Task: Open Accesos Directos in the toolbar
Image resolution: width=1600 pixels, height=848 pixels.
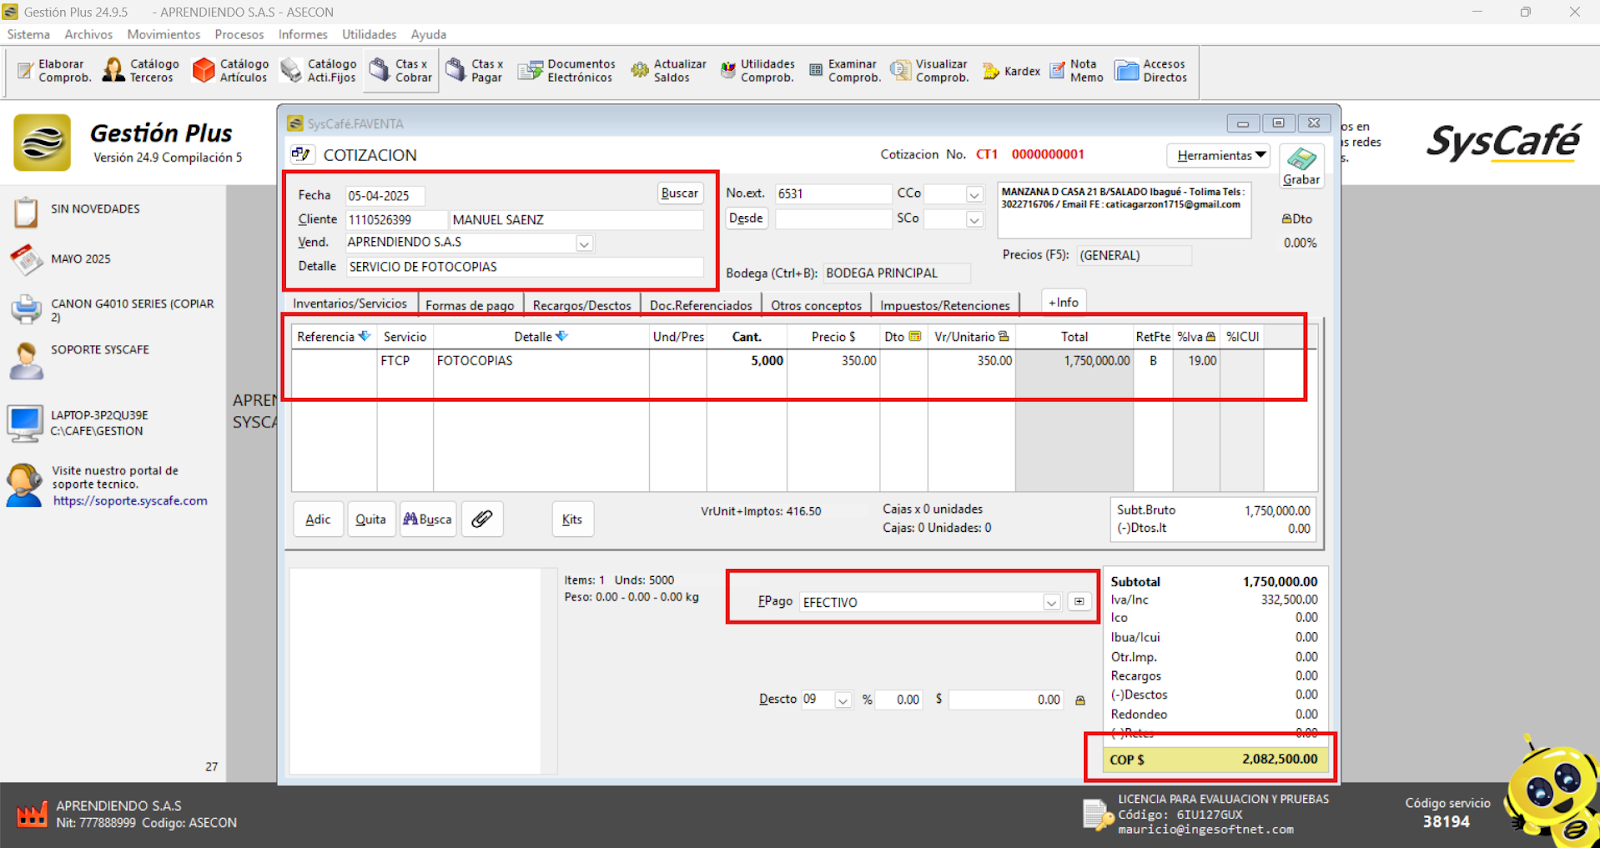Action: click(1151, 70)
